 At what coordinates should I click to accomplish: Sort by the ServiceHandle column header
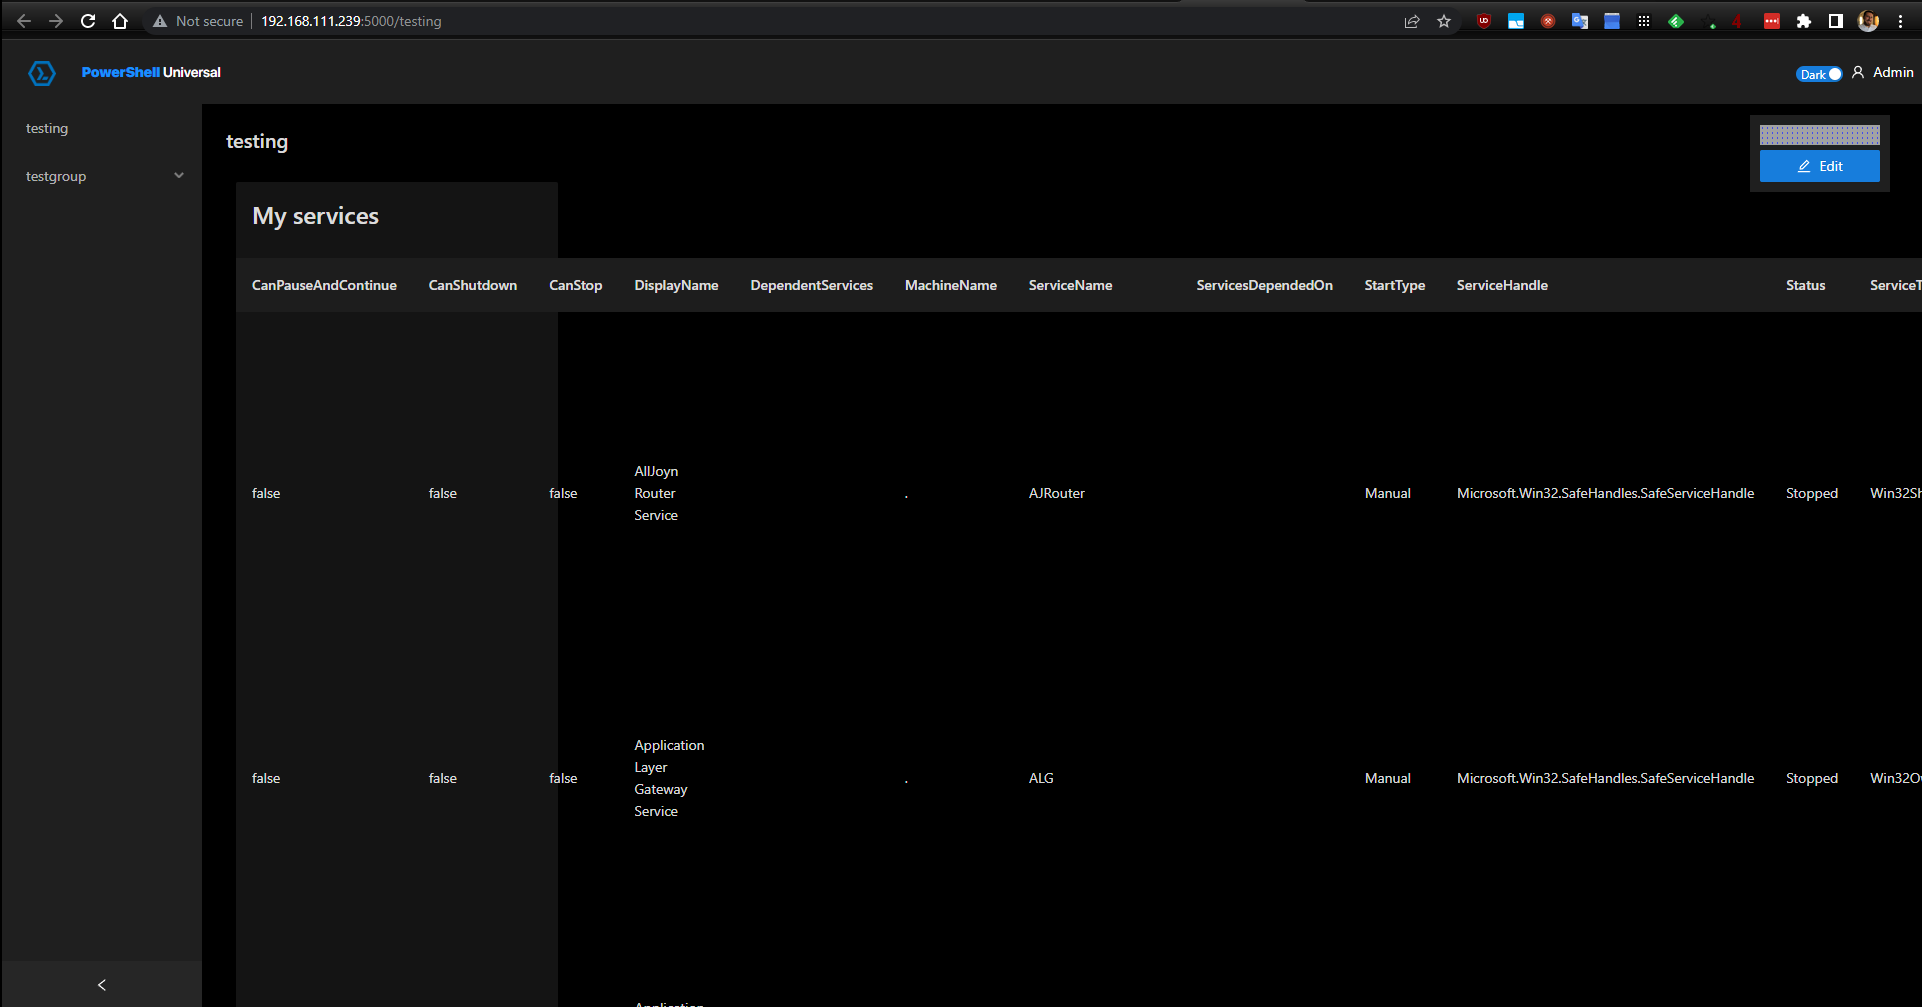[x=1502, y=285]
